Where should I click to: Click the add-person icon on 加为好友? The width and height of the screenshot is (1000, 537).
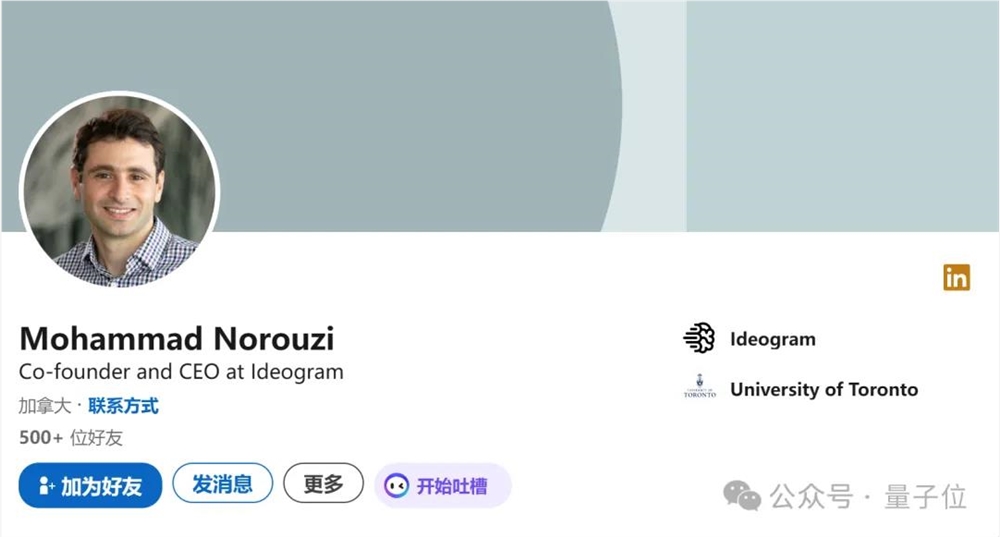(x=46, y=486)
